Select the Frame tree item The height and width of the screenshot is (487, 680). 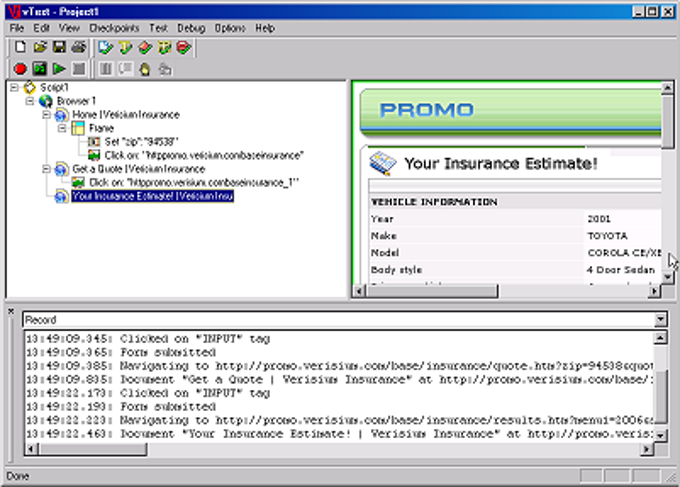click(101, 128)
